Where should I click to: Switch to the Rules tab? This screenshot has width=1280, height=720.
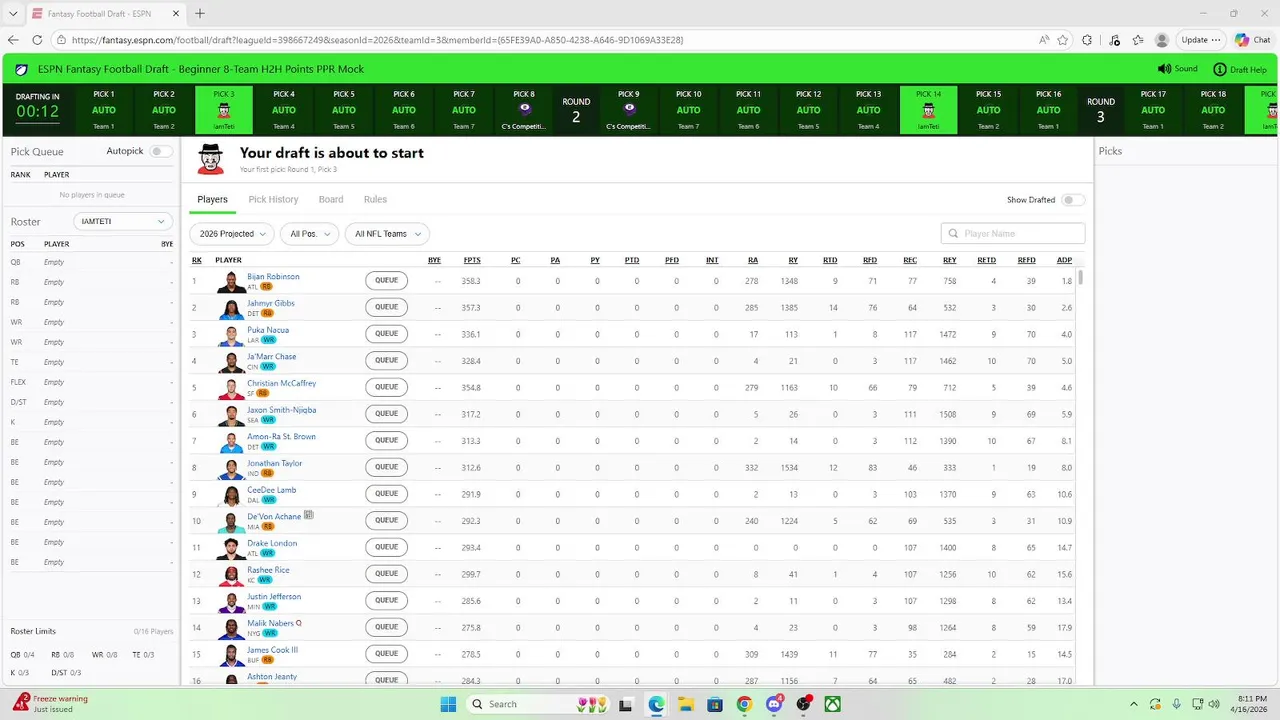(375, 199)
